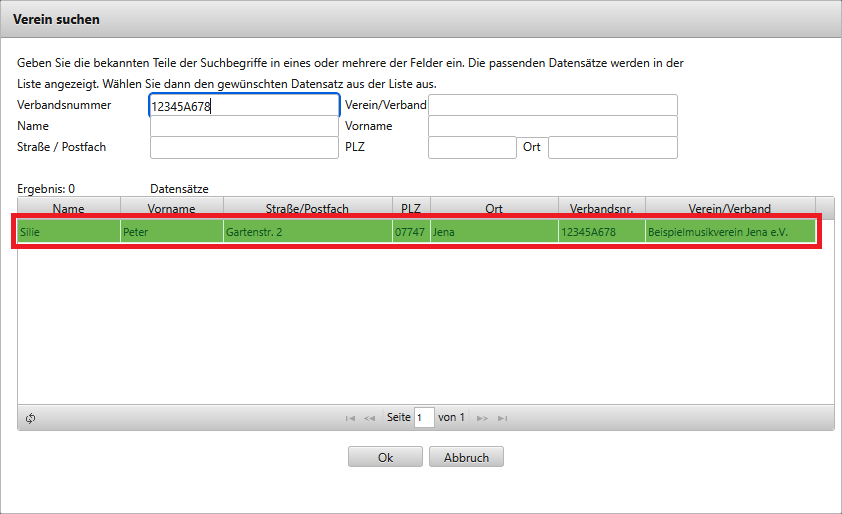Sort by the Straße/Postfach column header
The width and height of the screenshot is (842, 514).
click(x=307, y=208)
